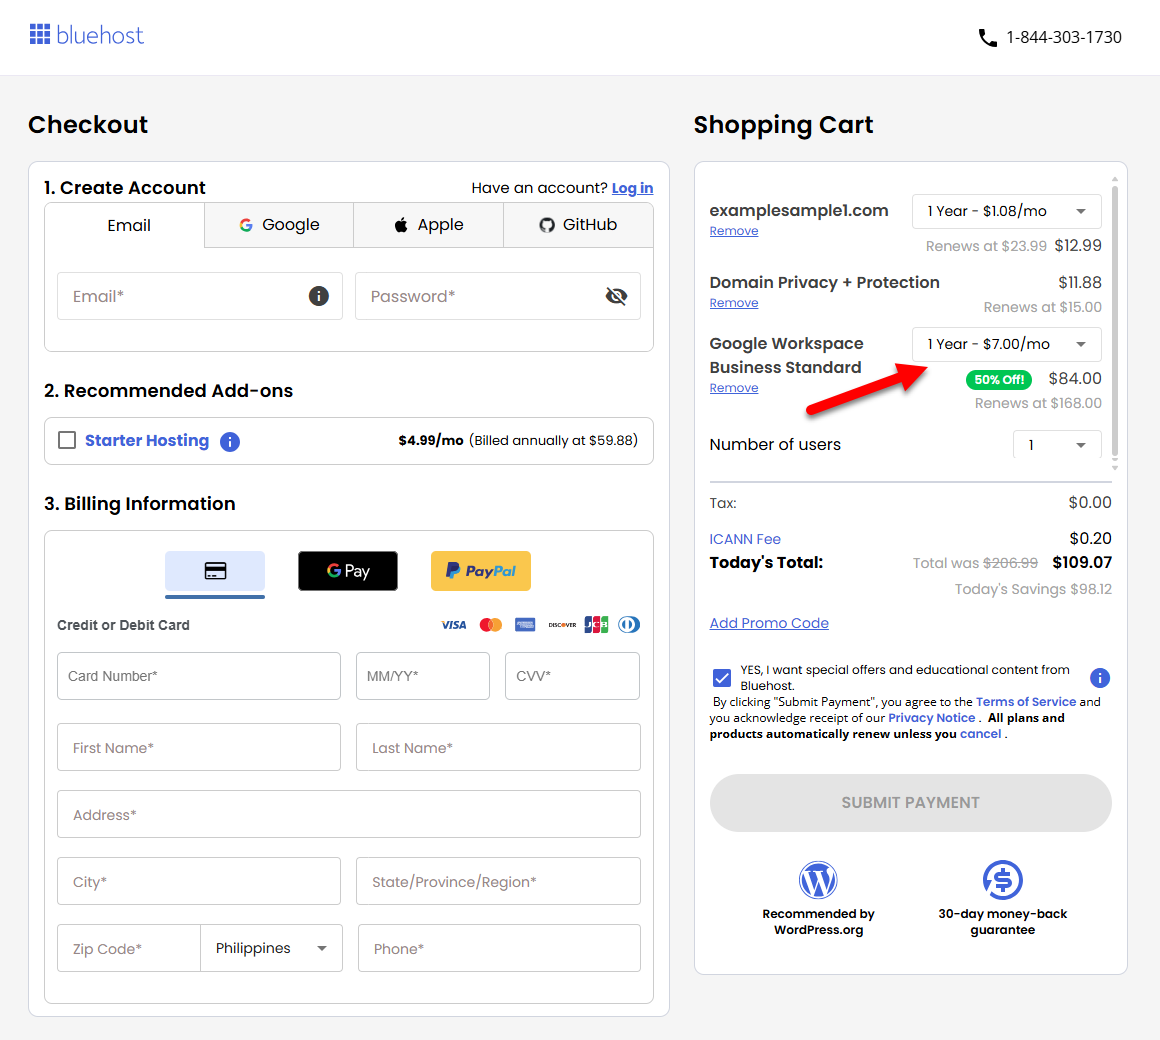The image size is (1160, 1040).
Task: Click the phone number 1-844-303-1730
Action: click(x=1064, y=37)
